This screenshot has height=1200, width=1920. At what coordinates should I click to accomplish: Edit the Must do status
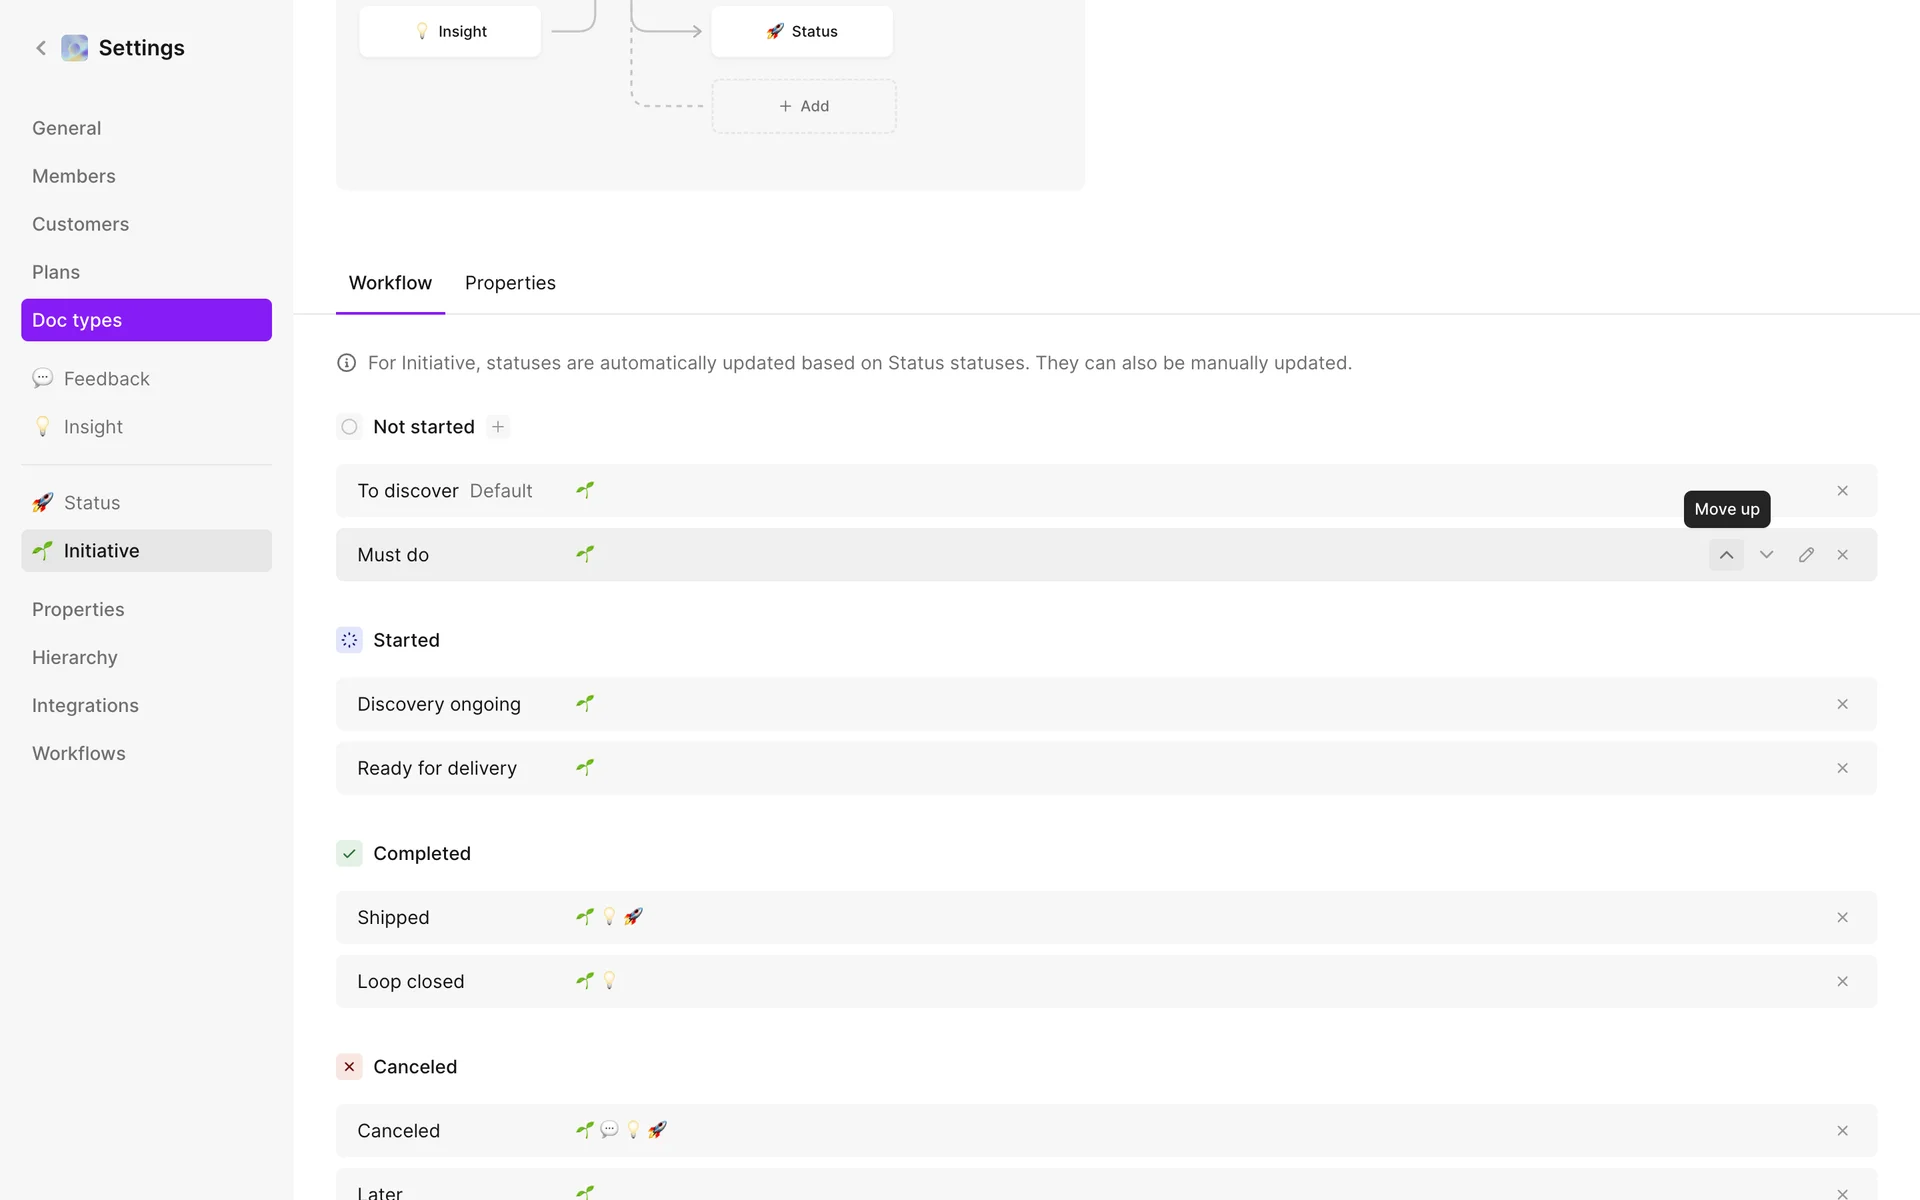click(1806, 555)
